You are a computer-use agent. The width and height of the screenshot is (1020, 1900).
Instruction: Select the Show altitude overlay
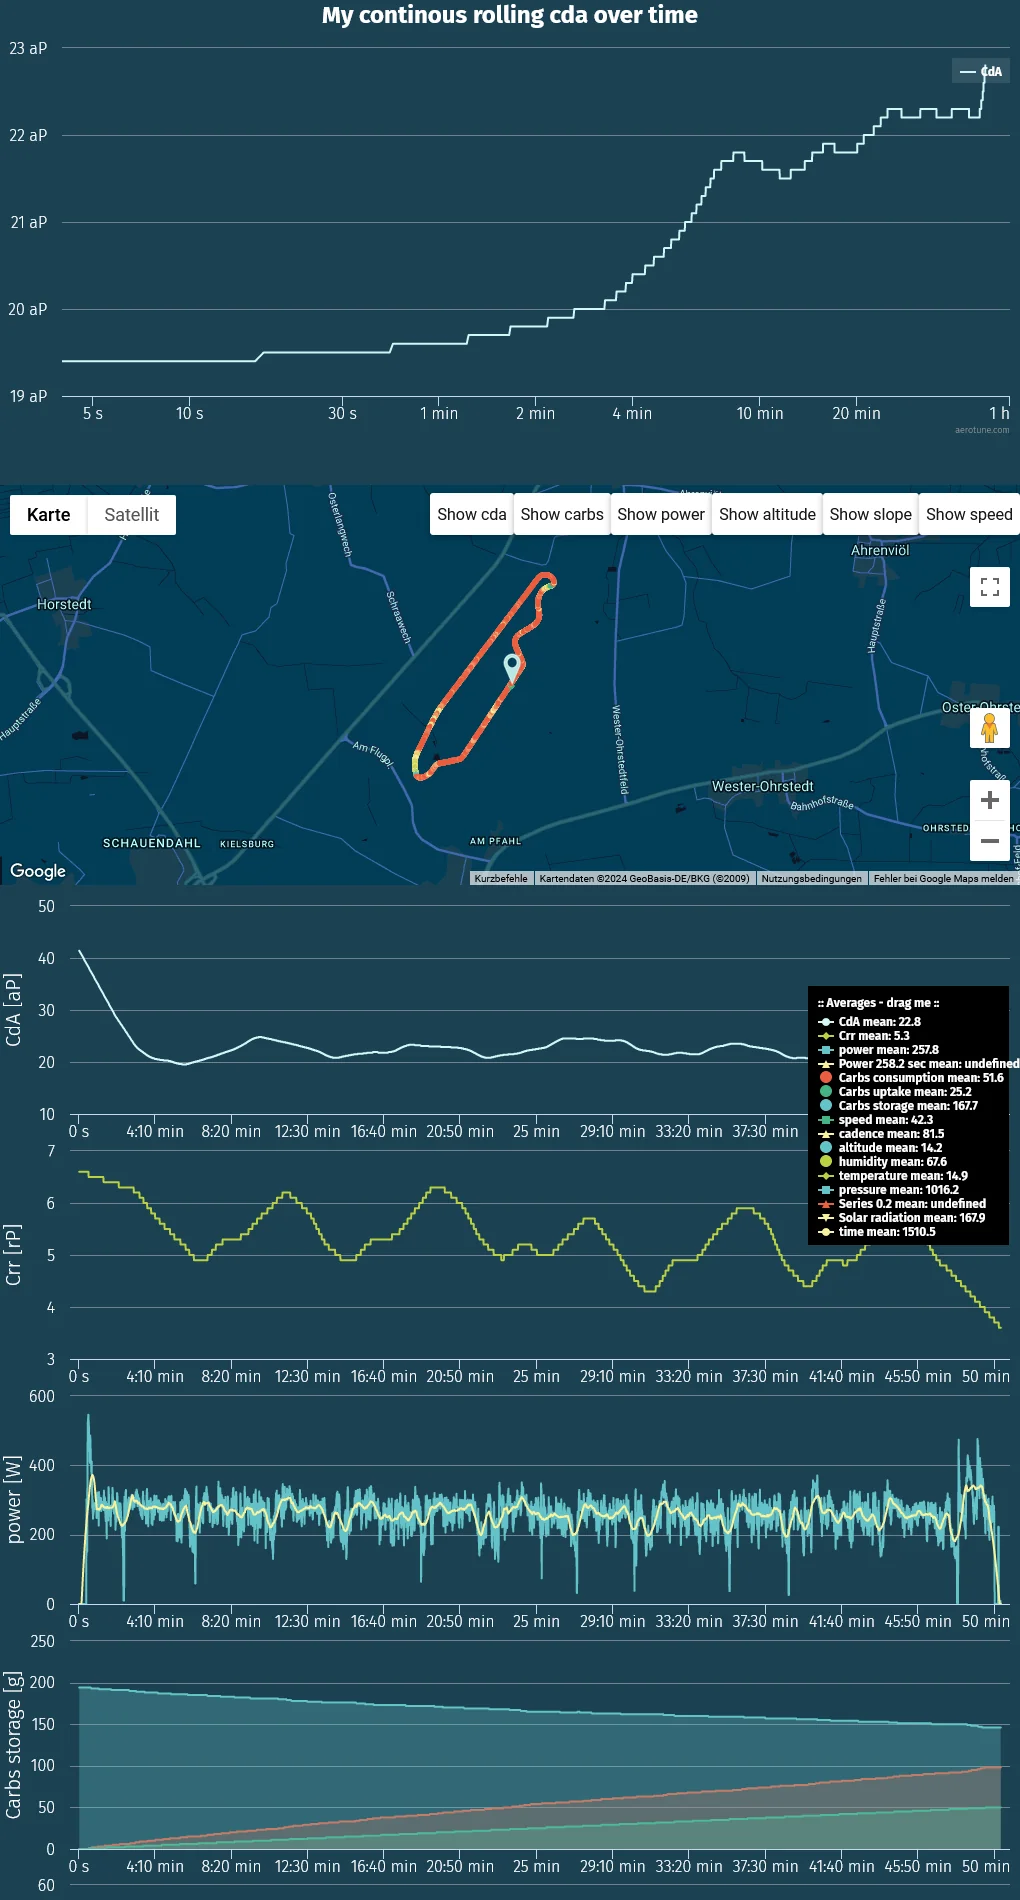pyautogui.click(x=767, y=515)
